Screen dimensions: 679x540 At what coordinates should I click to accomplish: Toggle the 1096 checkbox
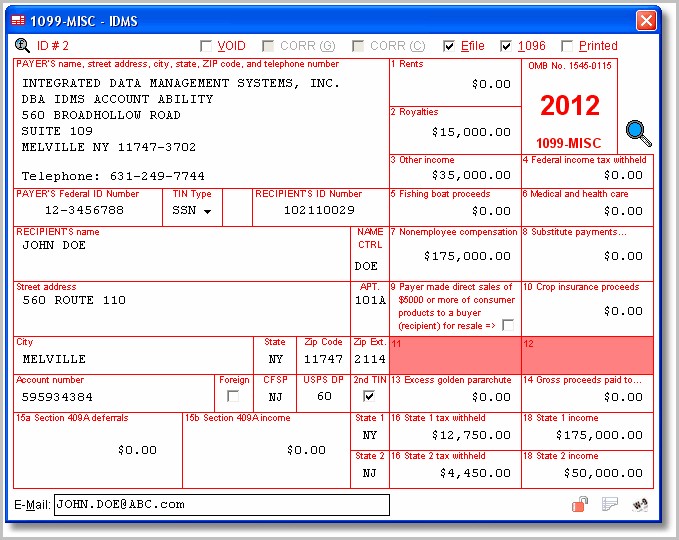pos(506,46)
